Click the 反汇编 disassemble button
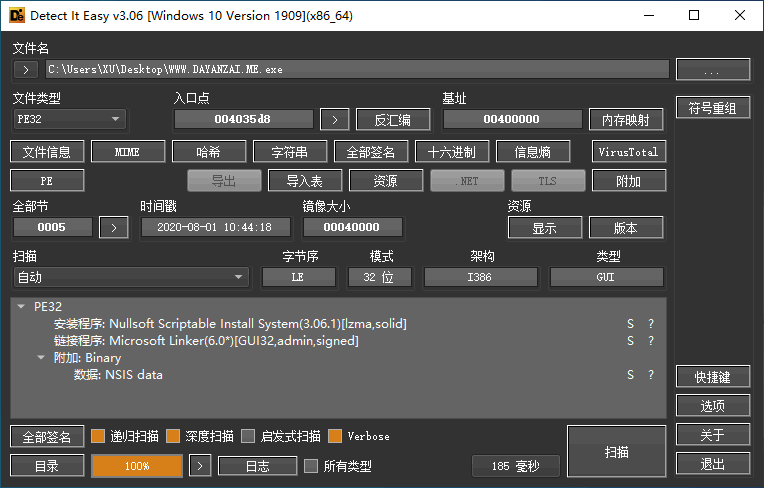Screen dimensions: 764x488 393,119
